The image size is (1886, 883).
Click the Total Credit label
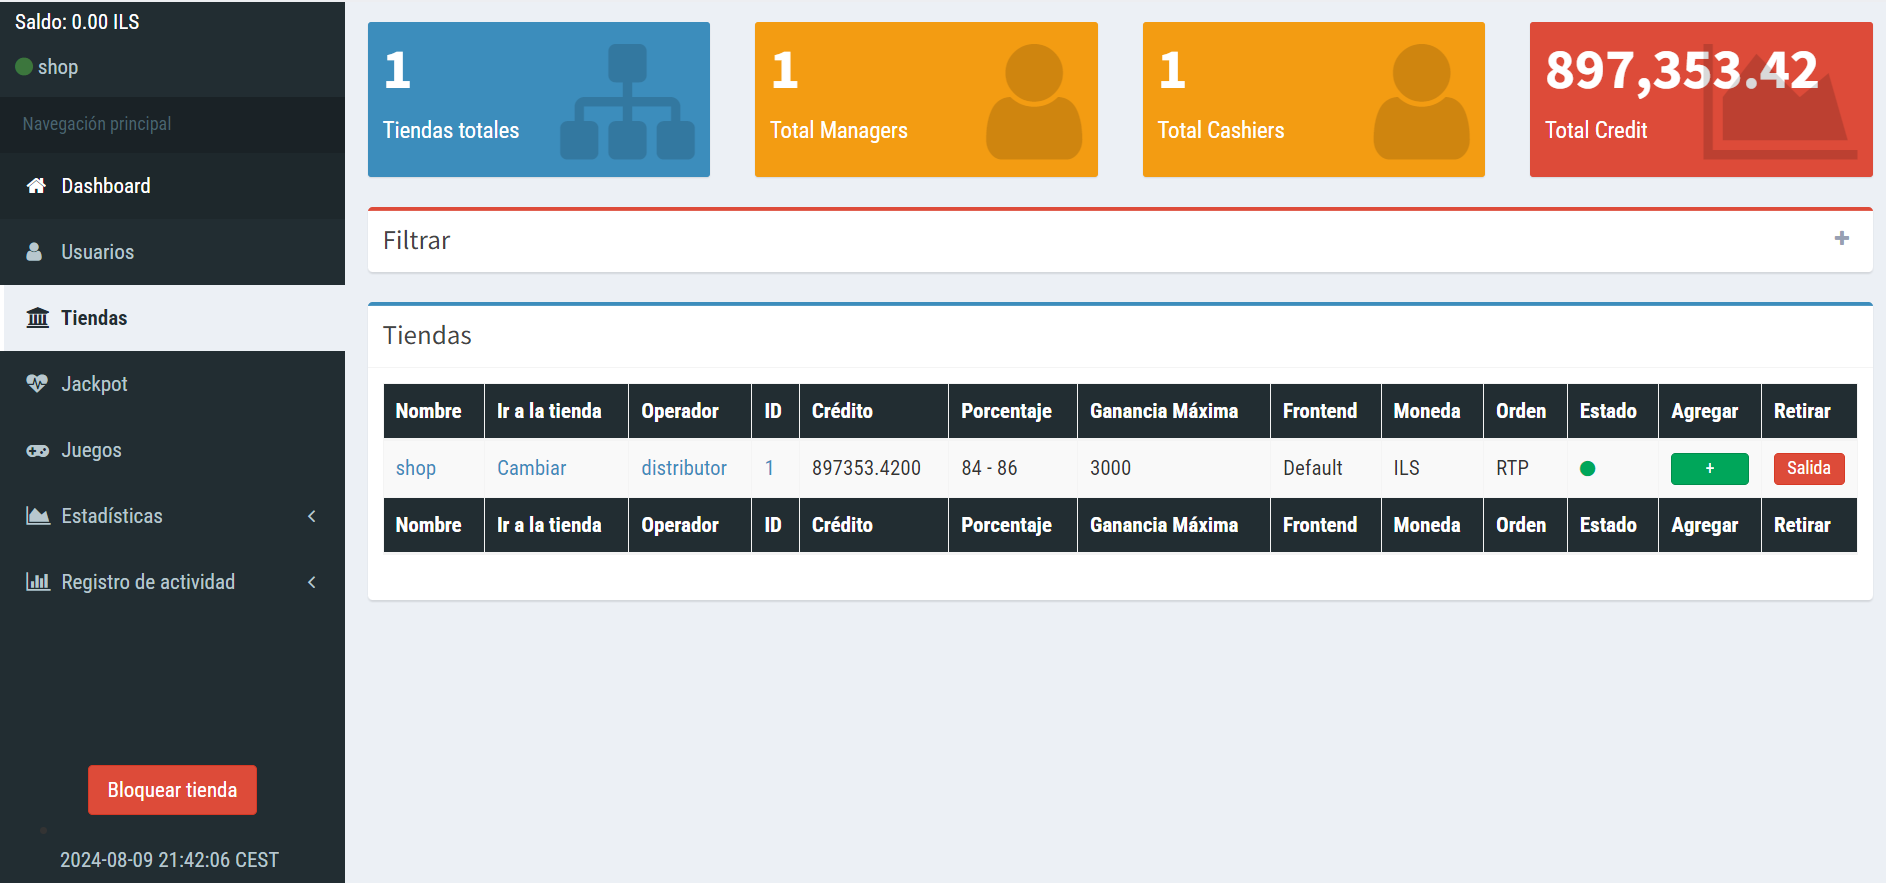coord(1596,130)
